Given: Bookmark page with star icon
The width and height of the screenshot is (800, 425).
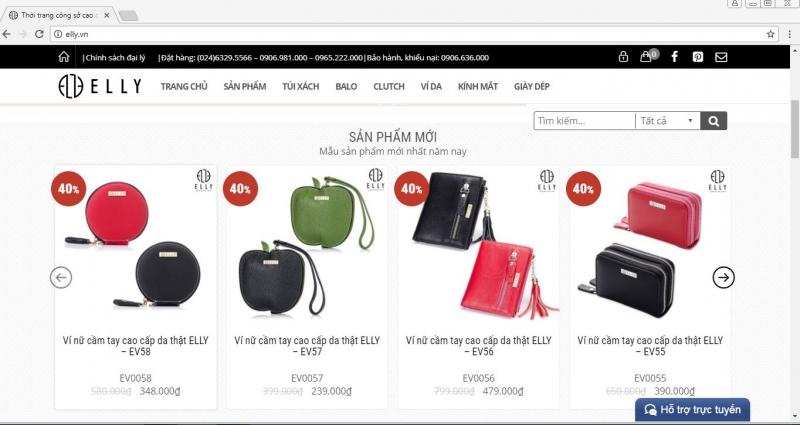Looking at the screenshot, I should 770,34.
